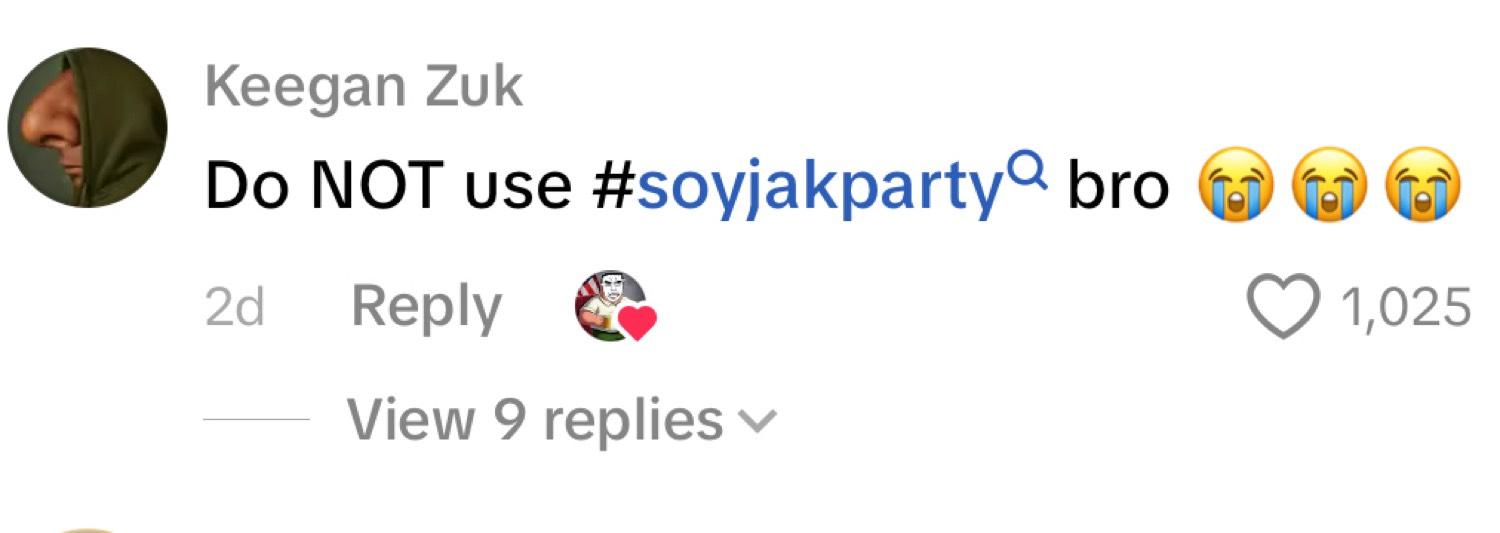Expand View 9 replies

[x=561, y=419]
